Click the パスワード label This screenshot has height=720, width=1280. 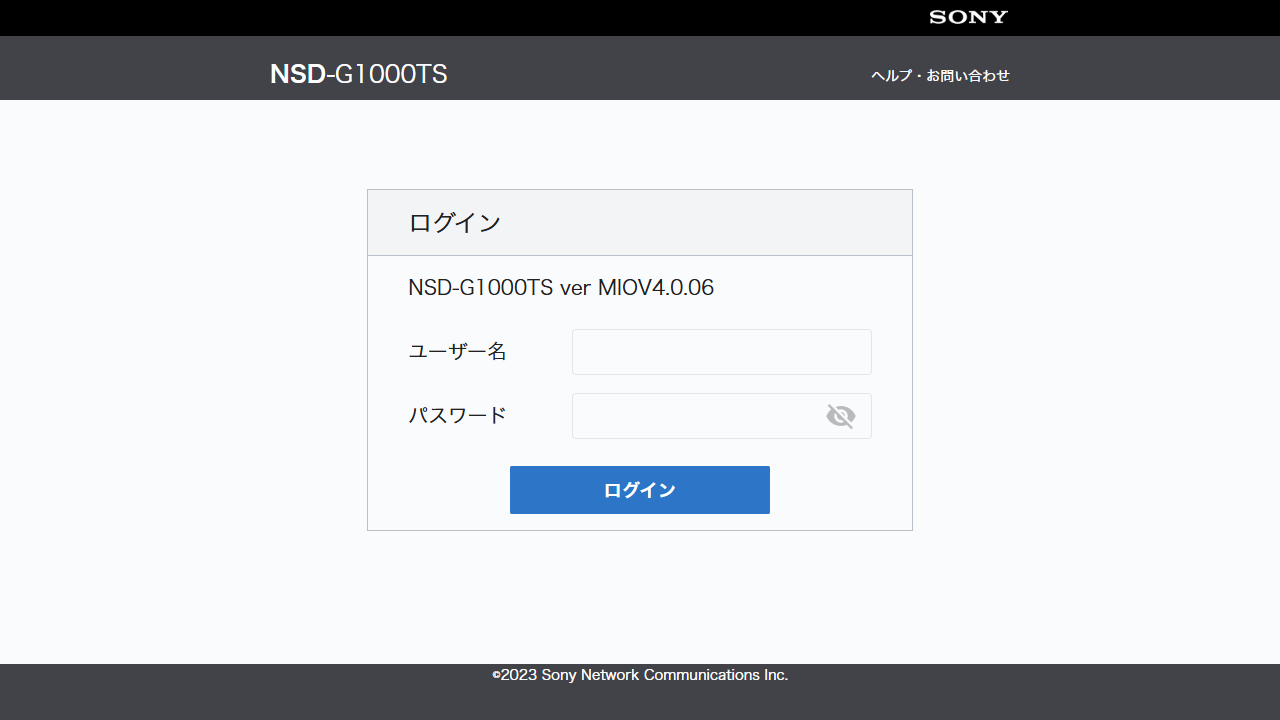457,416
